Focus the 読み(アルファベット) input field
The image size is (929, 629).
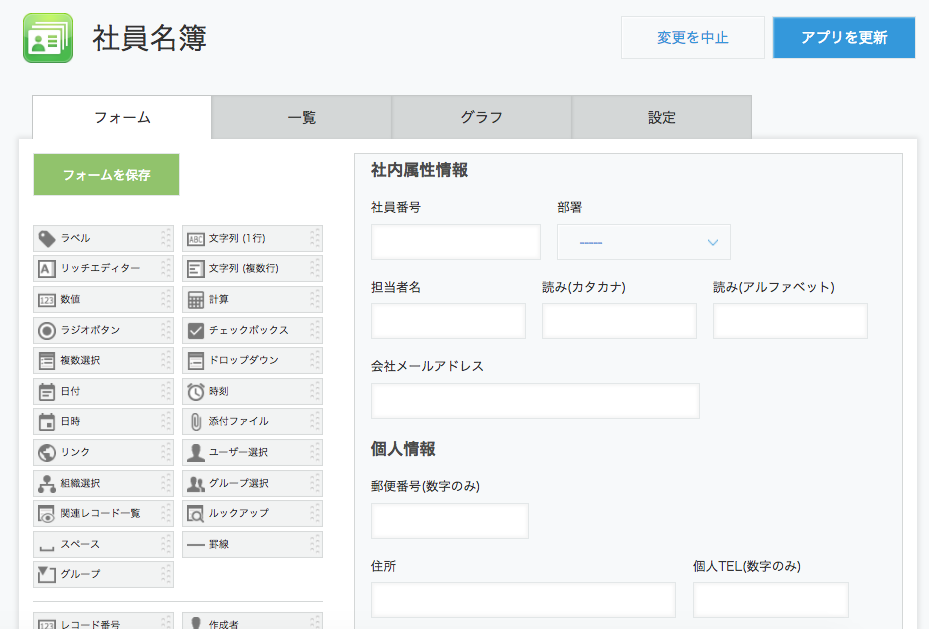[x=790, y=321]
